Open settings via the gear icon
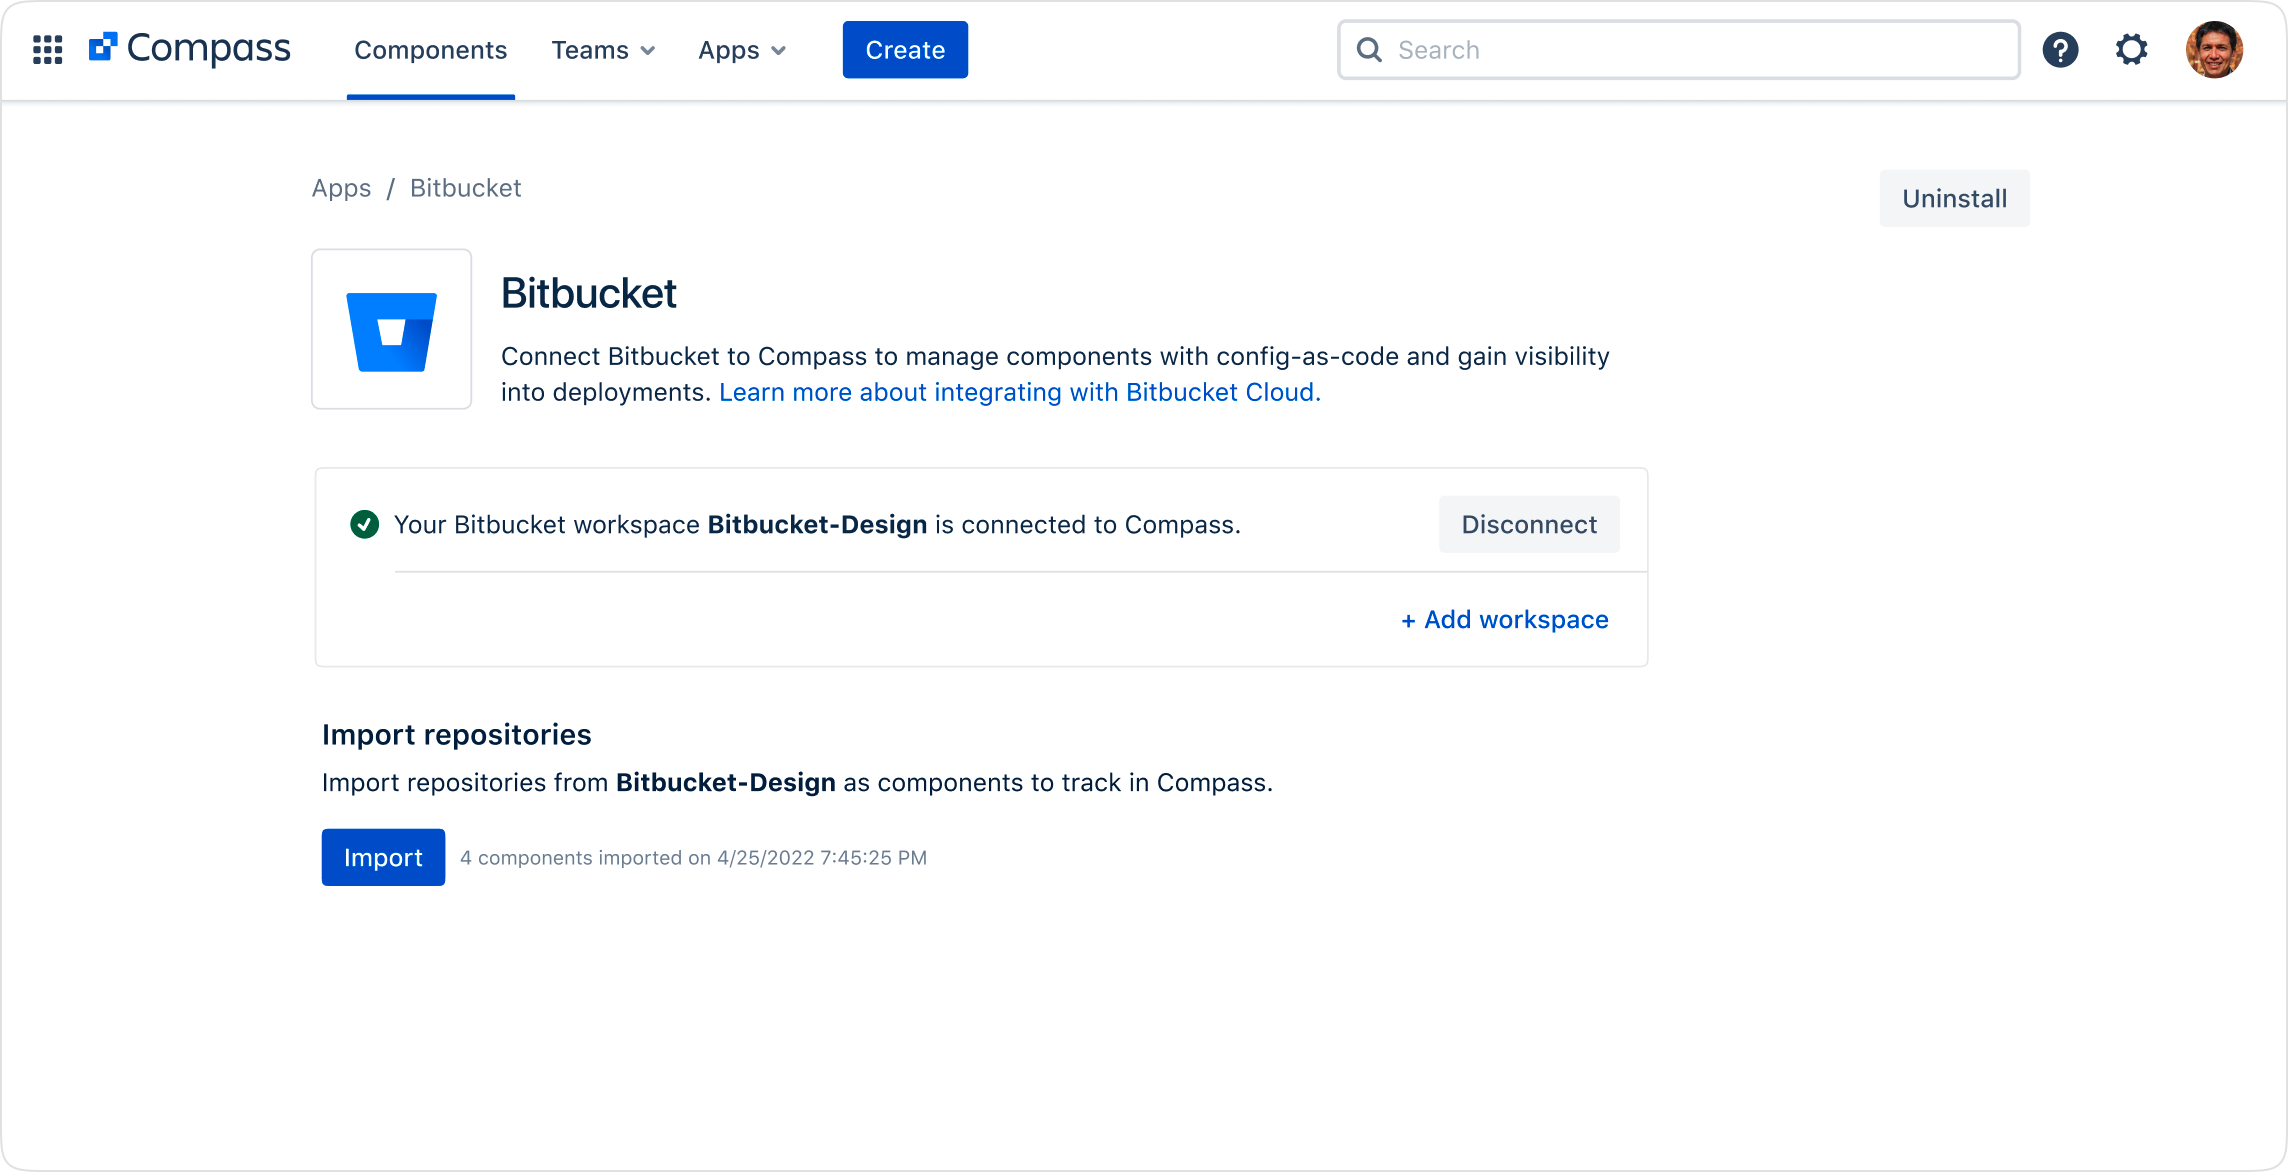The width and height of the screenshot is (2288, 1172). click(x=2131, y=49)
